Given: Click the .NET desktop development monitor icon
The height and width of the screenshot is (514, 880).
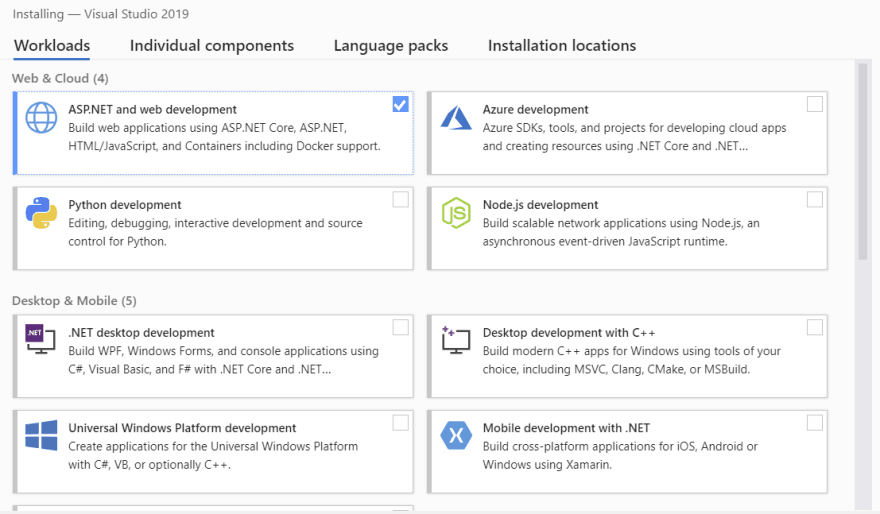Looking at the screenshot, I should [x=40, y=339].
